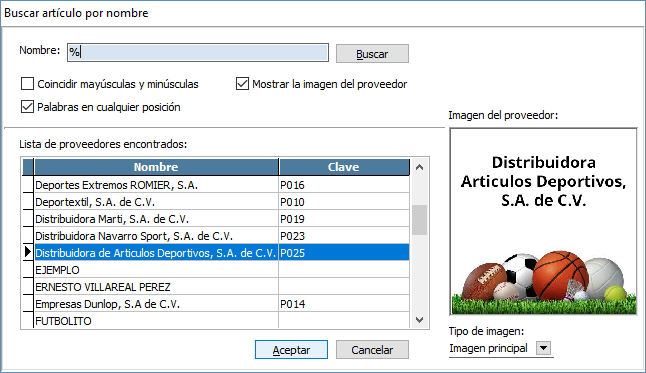
Task: Click the Aceptar button
Action: click(x=291, y=350)
